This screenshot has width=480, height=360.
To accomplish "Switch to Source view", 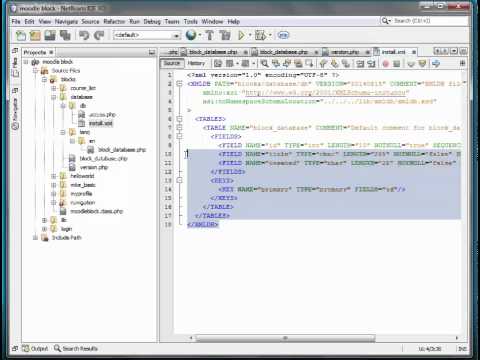I will click(172, 63).
